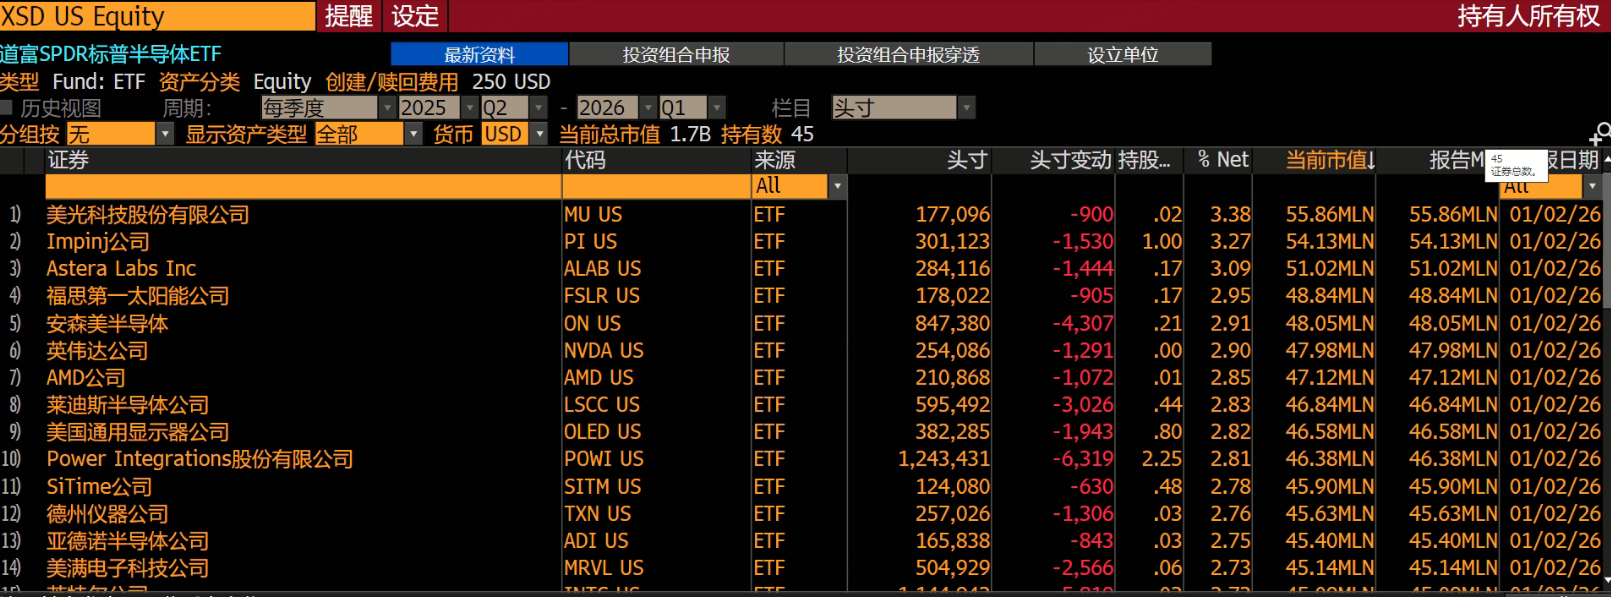The width and height of the screenshot is (1611, 597).
Task: Select the 亚德诺半导体公司 security
Action: pyautogui.click(x=128, y=541)
